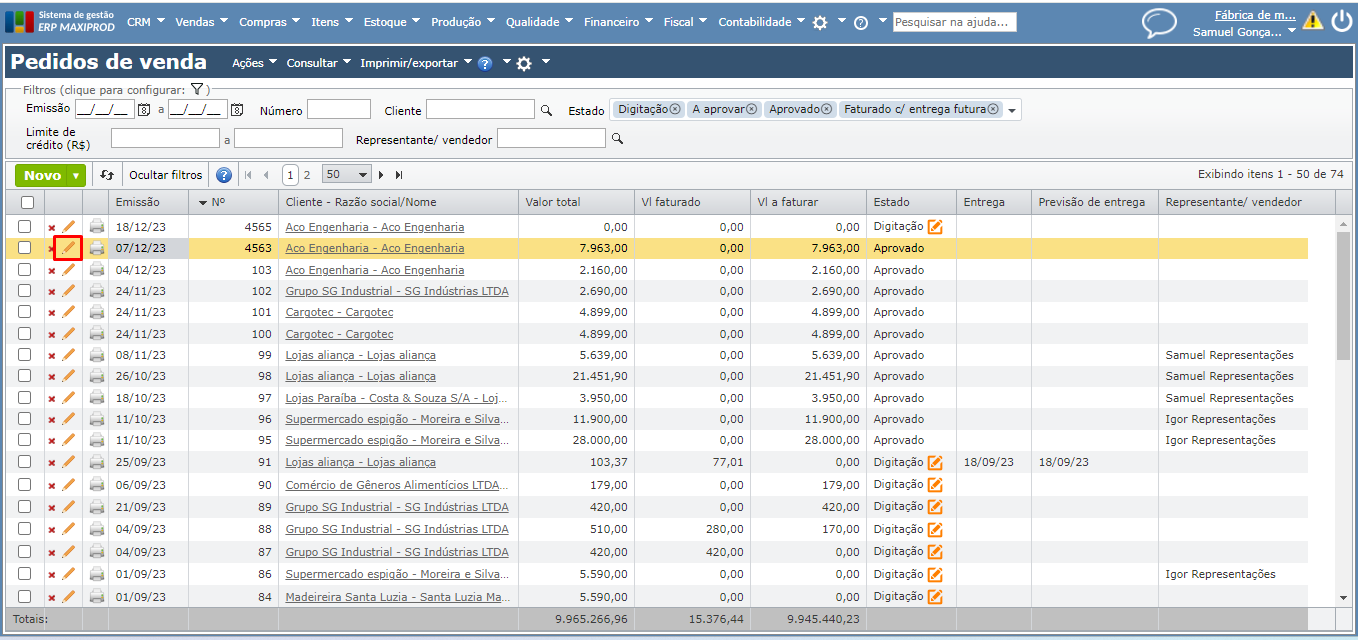Open the page size dropdown showing 50

[x=347, y=175]
